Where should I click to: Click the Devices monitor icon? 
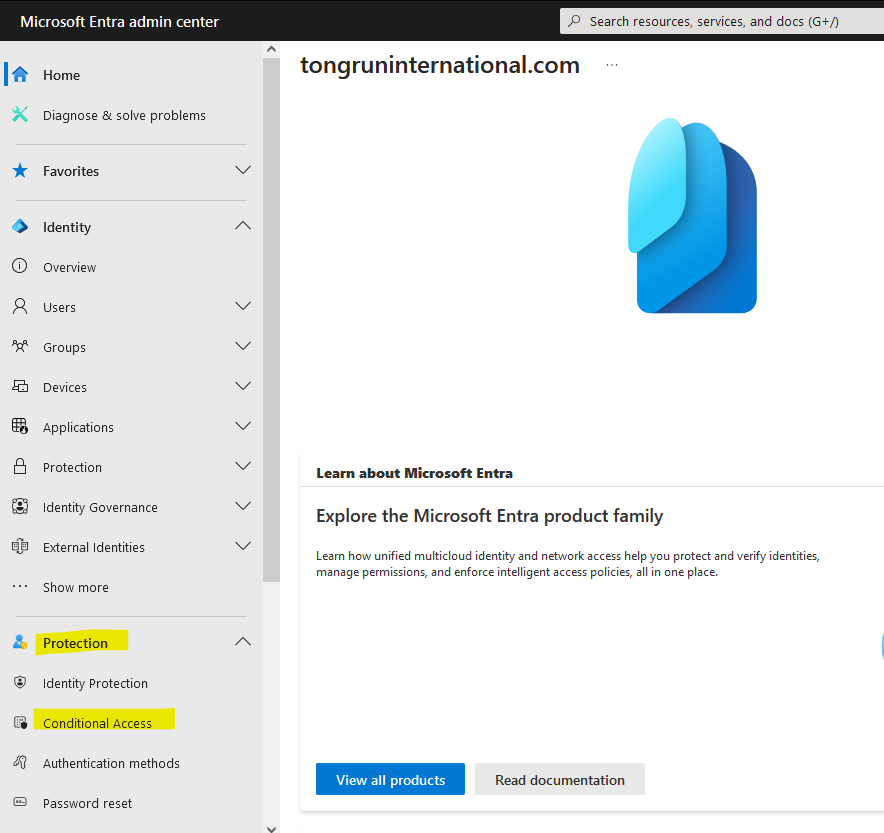[x=20, y=386]
